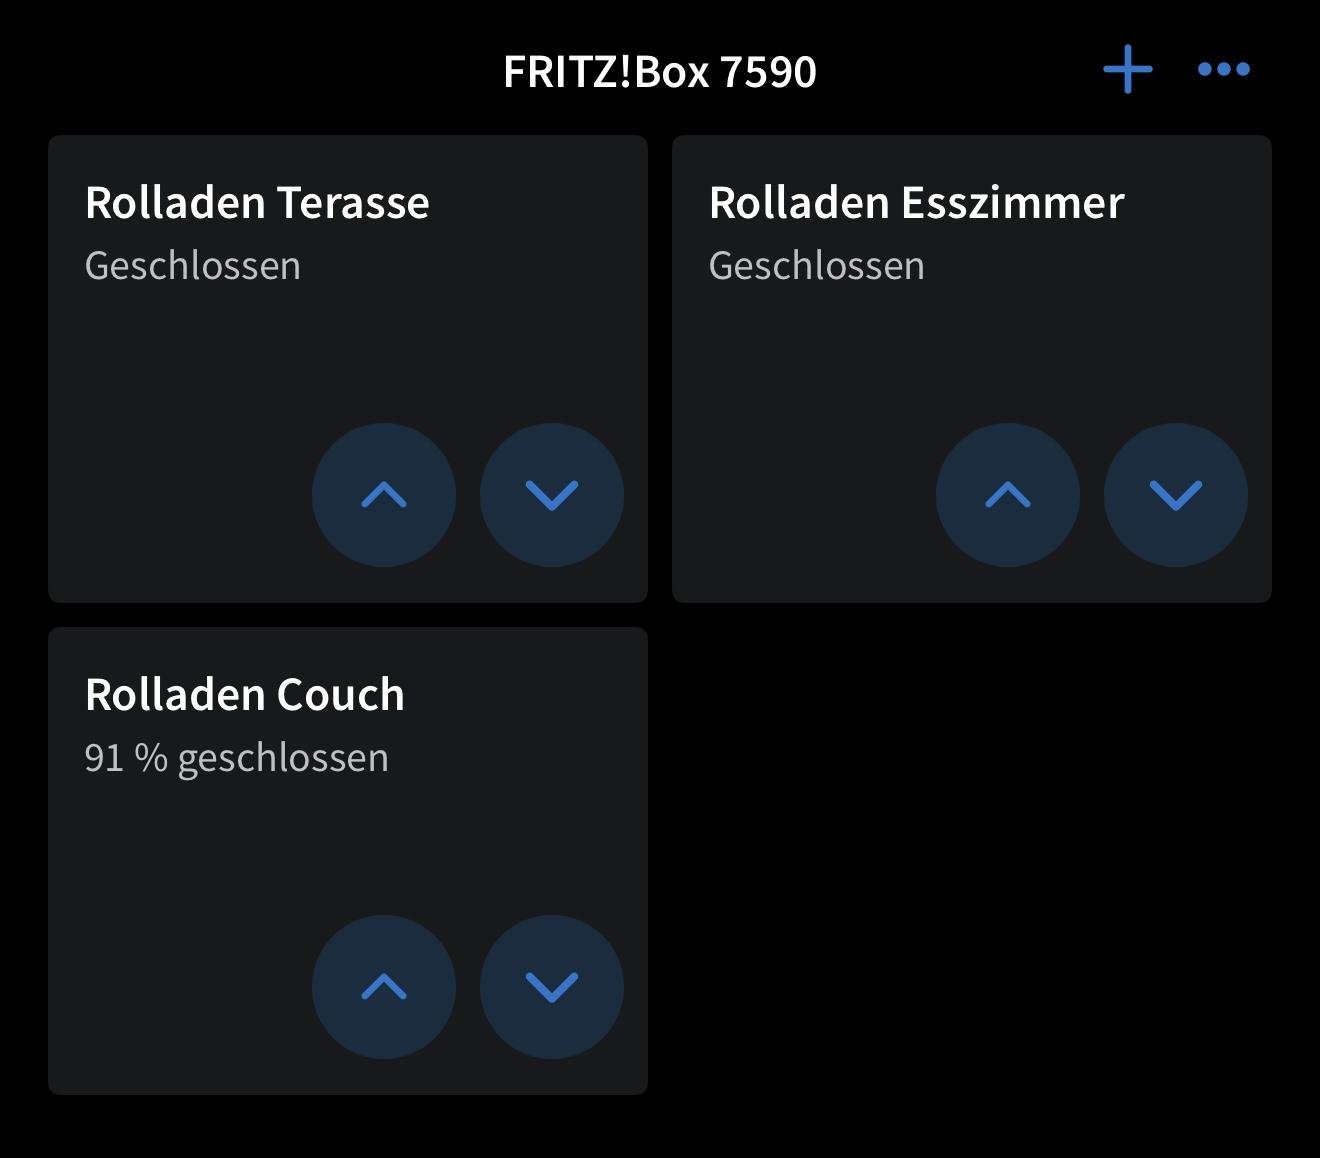The width and height of the screenshot is (1320, 1158).
Task: Click the 91 % closed position indicator
Action: (237, 758)
